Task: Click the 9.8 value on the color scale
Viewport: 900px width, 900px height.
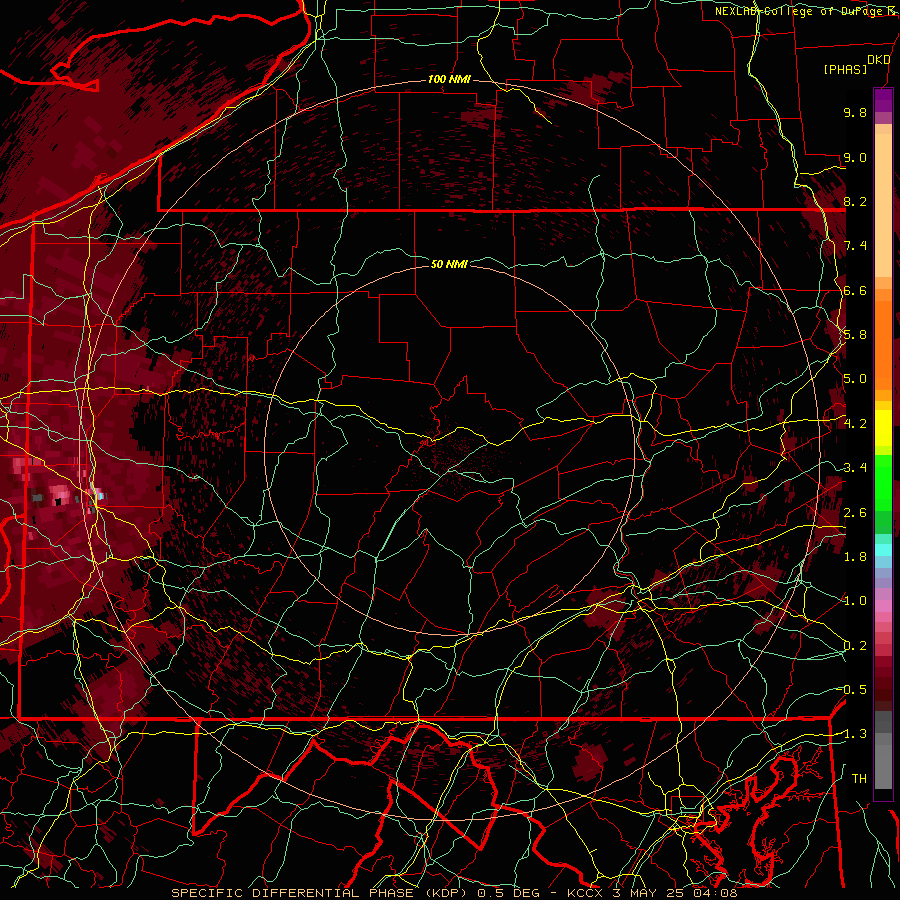Action: point(855,112)
